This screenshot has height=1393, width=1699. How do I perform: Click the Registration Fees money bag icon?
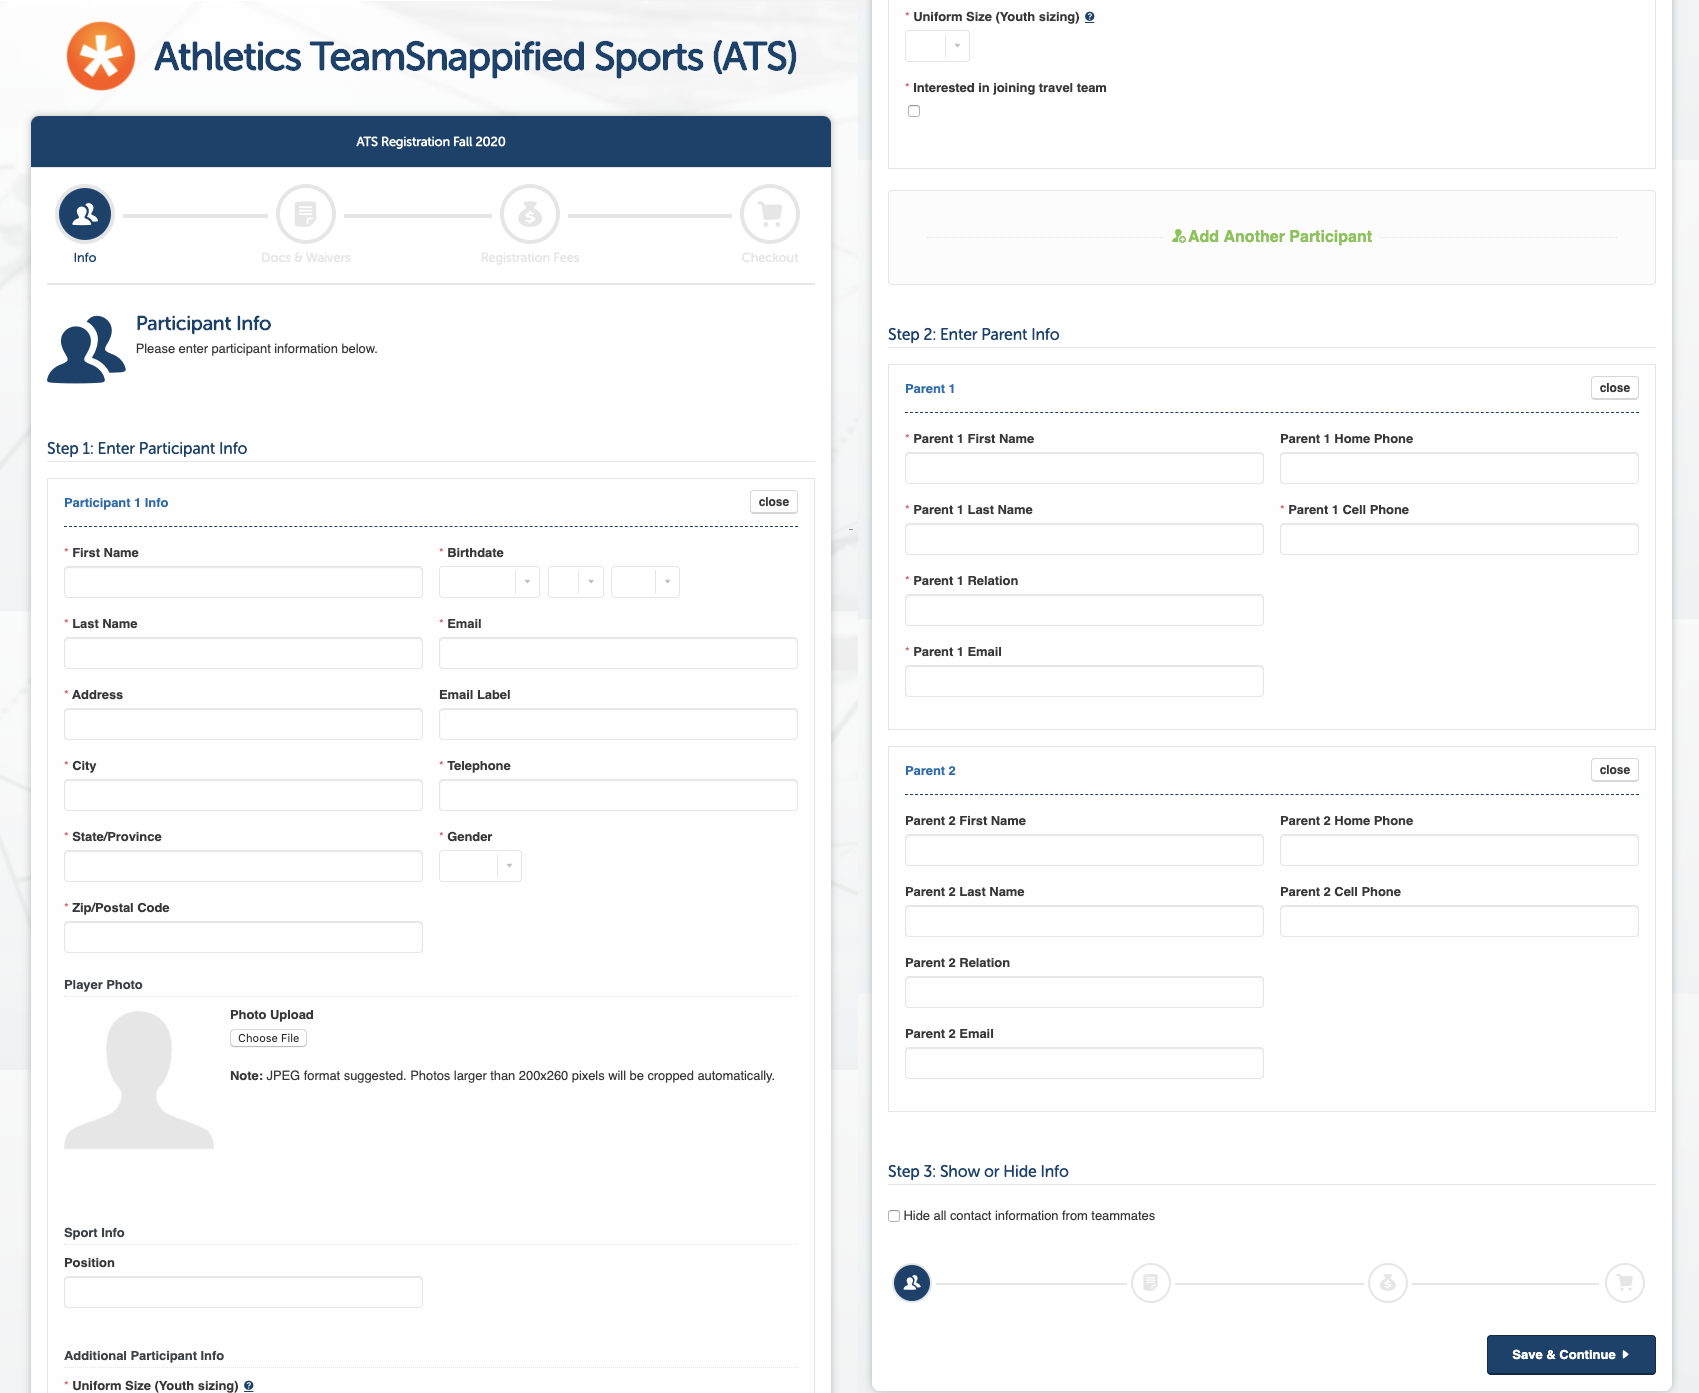(529, 214)
